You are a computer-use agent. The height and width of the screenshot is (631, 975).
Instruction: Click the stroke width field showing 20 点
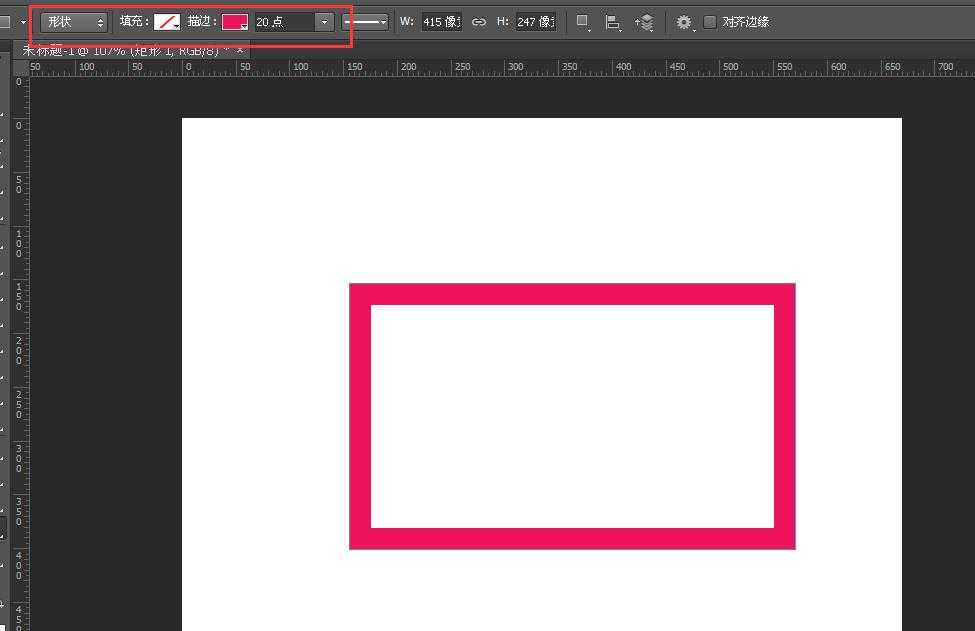pos(283,21)
